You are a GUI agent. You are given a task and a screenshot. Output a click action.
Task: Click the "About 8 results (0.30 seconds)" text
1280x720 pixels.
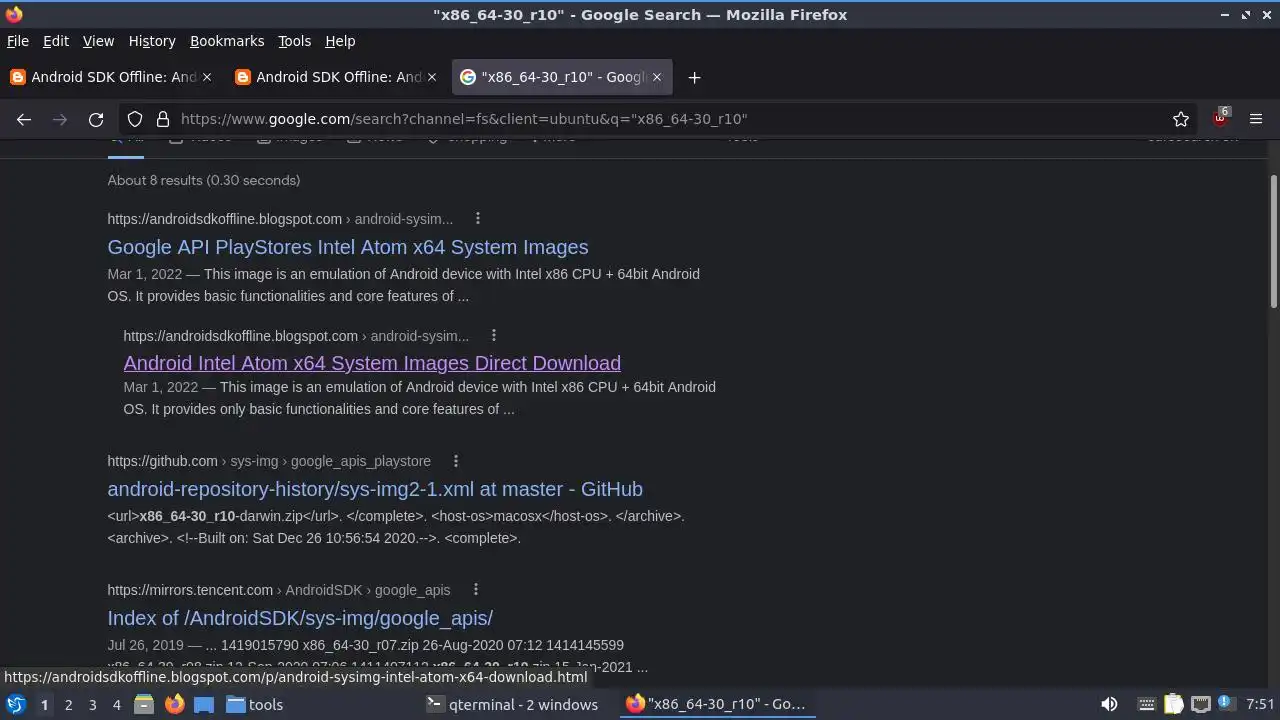pyautogui.click(x=204, y=180)
